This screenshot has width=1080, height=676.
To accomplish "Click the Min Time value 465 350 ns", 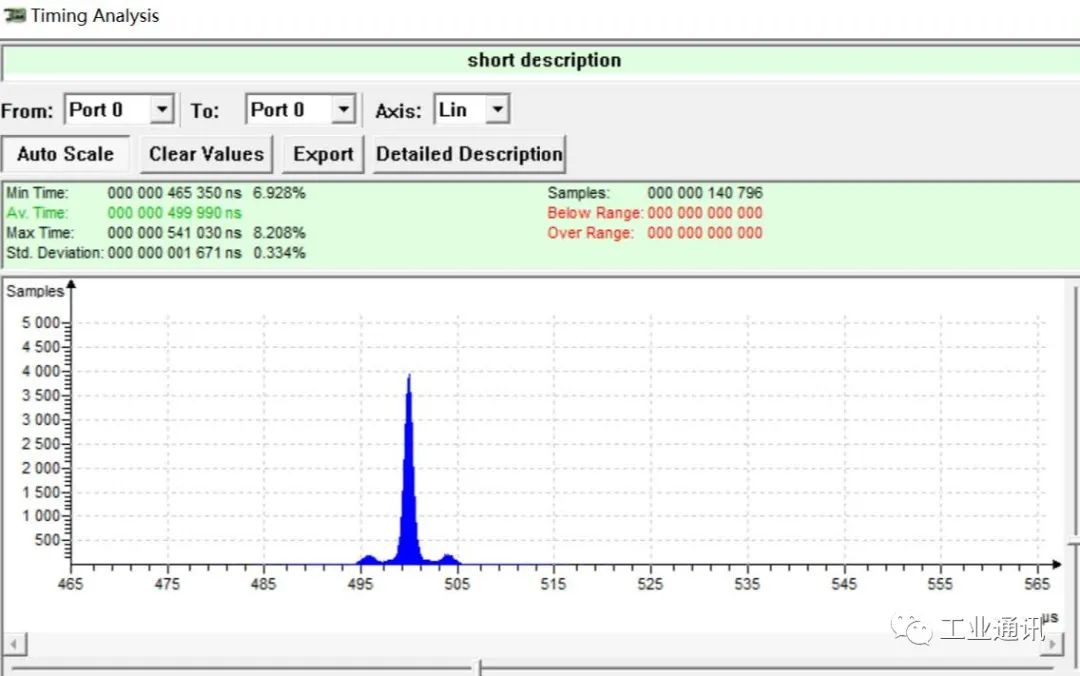I will [174, 193].
